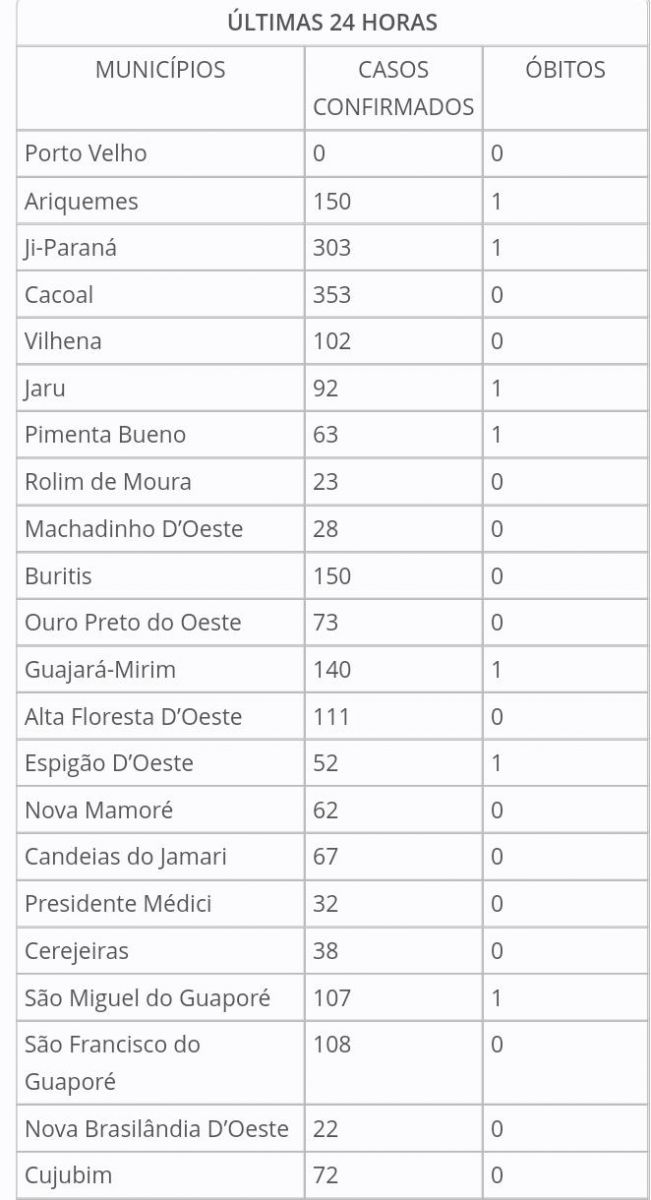Select the ÓBITOS column header
This screenshot has width=651, height=1200.
(x=565, y=70)
